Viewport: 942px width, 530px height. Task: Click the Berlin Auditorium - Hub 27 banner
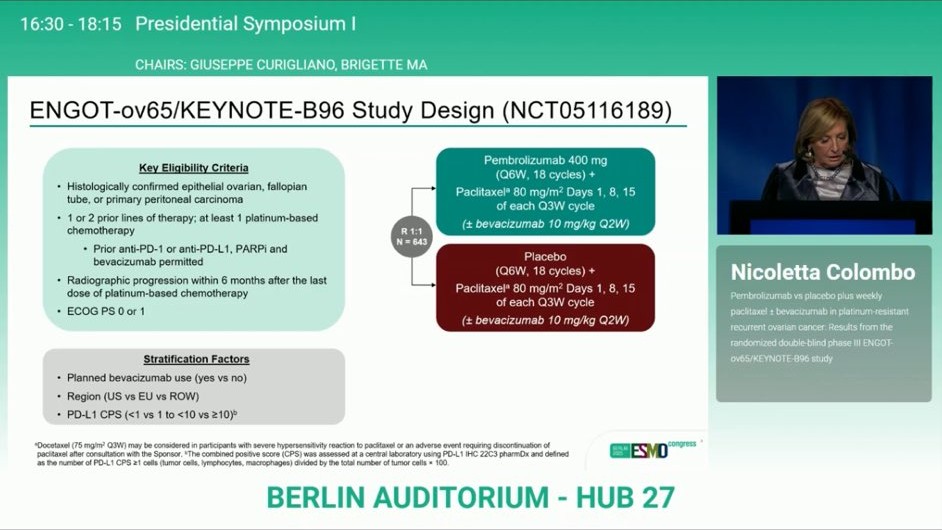click(x=470, y=497)
